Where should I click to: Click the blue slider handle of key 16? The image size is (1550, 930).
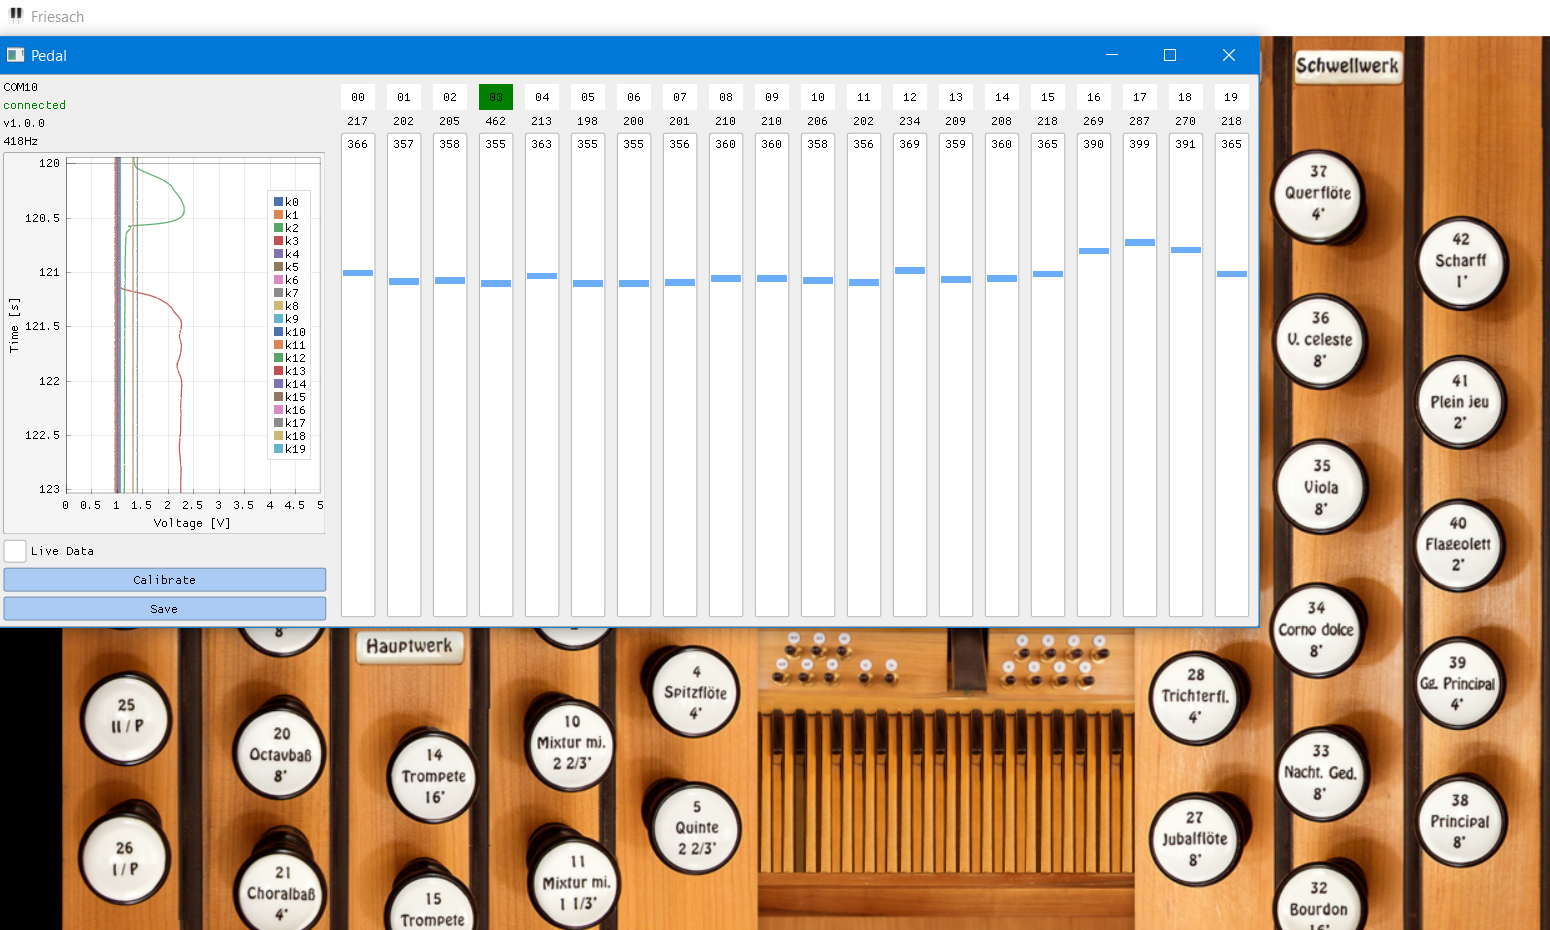coord(1094,251)
